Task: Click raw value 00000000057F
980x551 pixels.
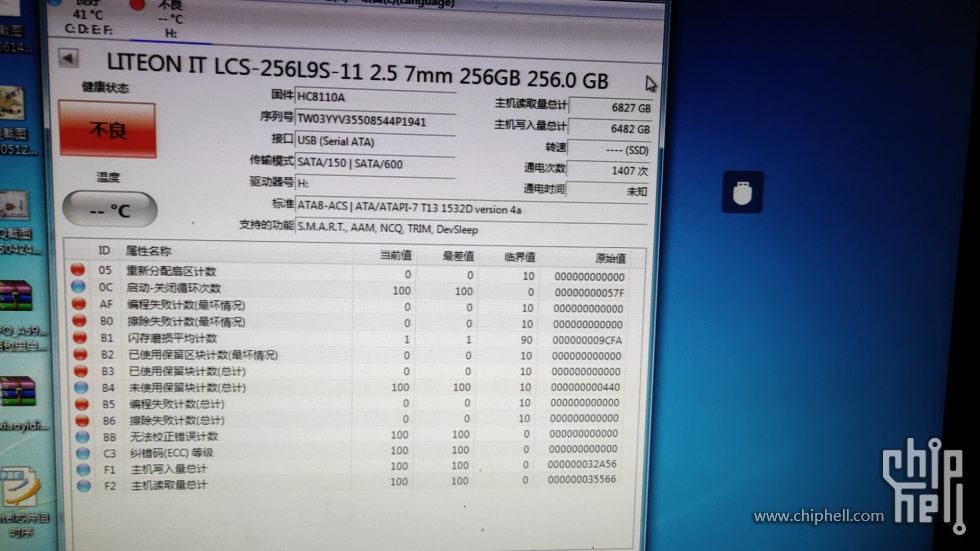Action: [589, 292]
